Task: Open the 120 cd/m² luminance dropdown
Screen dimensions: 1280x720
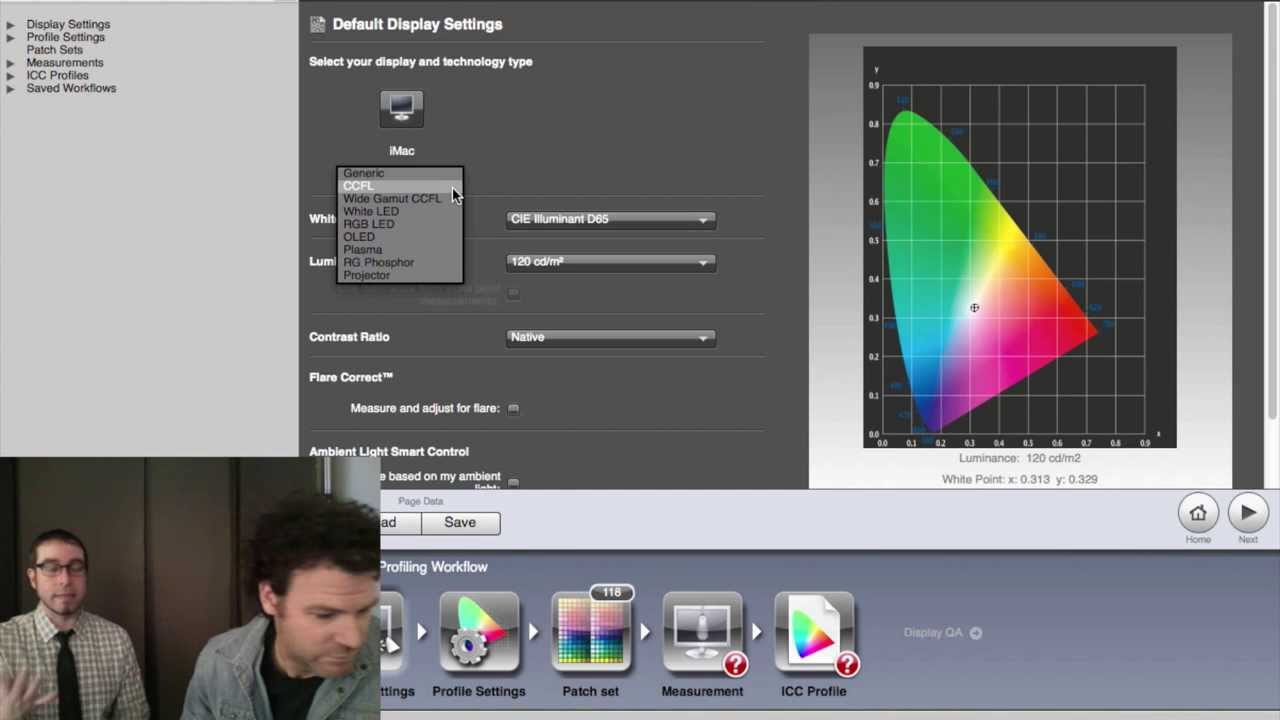Action: pyautogui.click(x=611, y=262)
